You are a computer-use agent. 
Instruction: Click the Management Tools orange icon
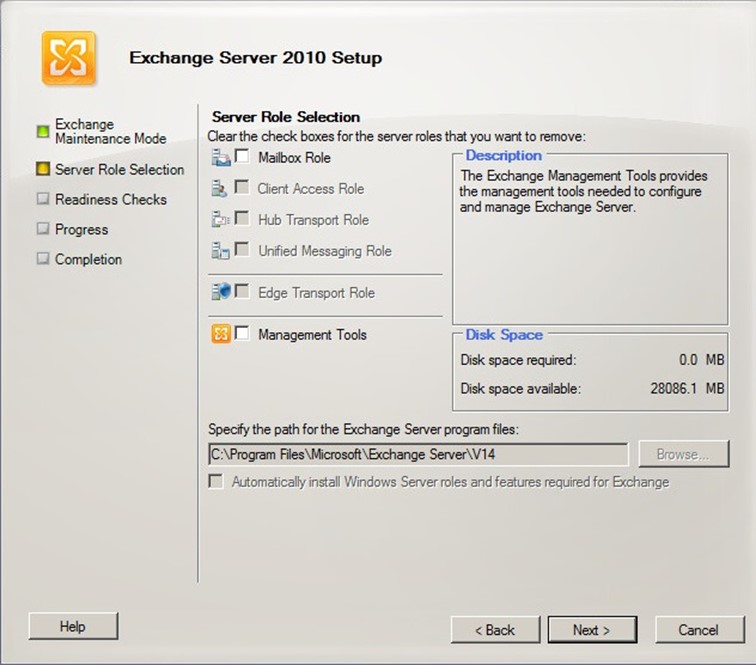click(221, 334)
